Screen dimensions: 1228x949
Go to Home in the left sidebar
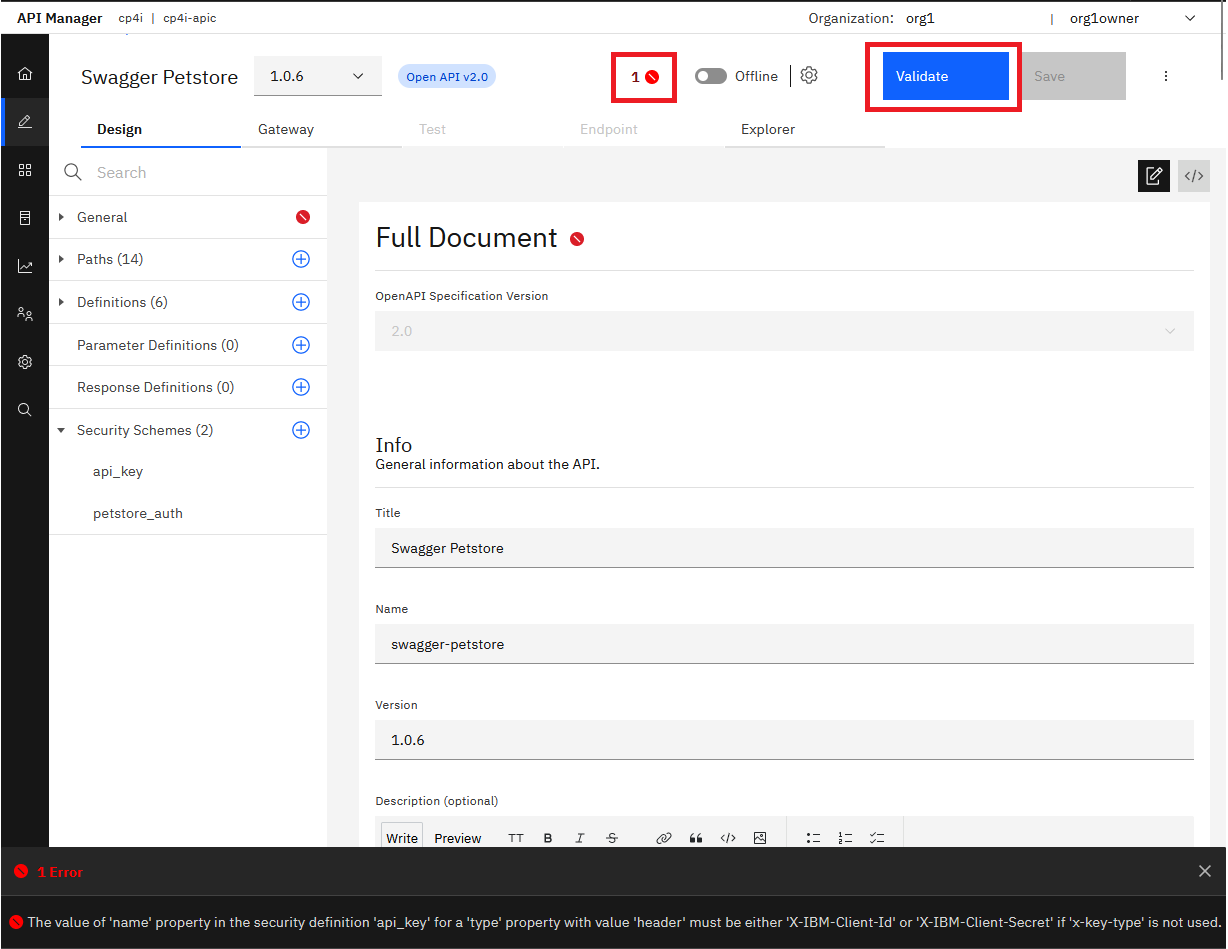coord(25,74)
